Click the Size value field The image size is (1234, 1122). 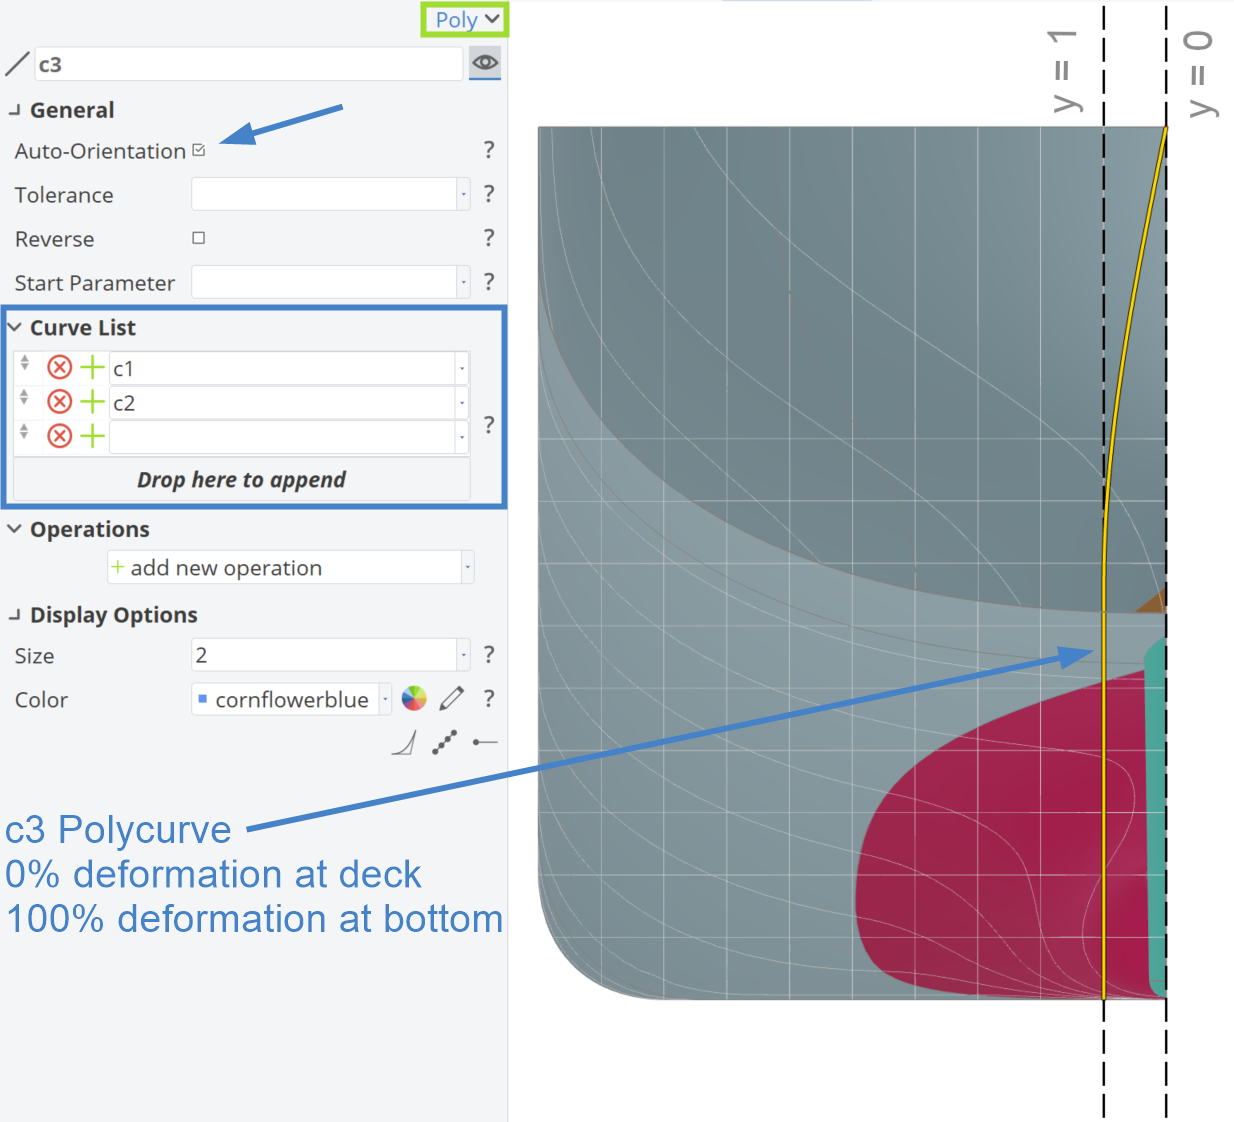pos(324,655)
